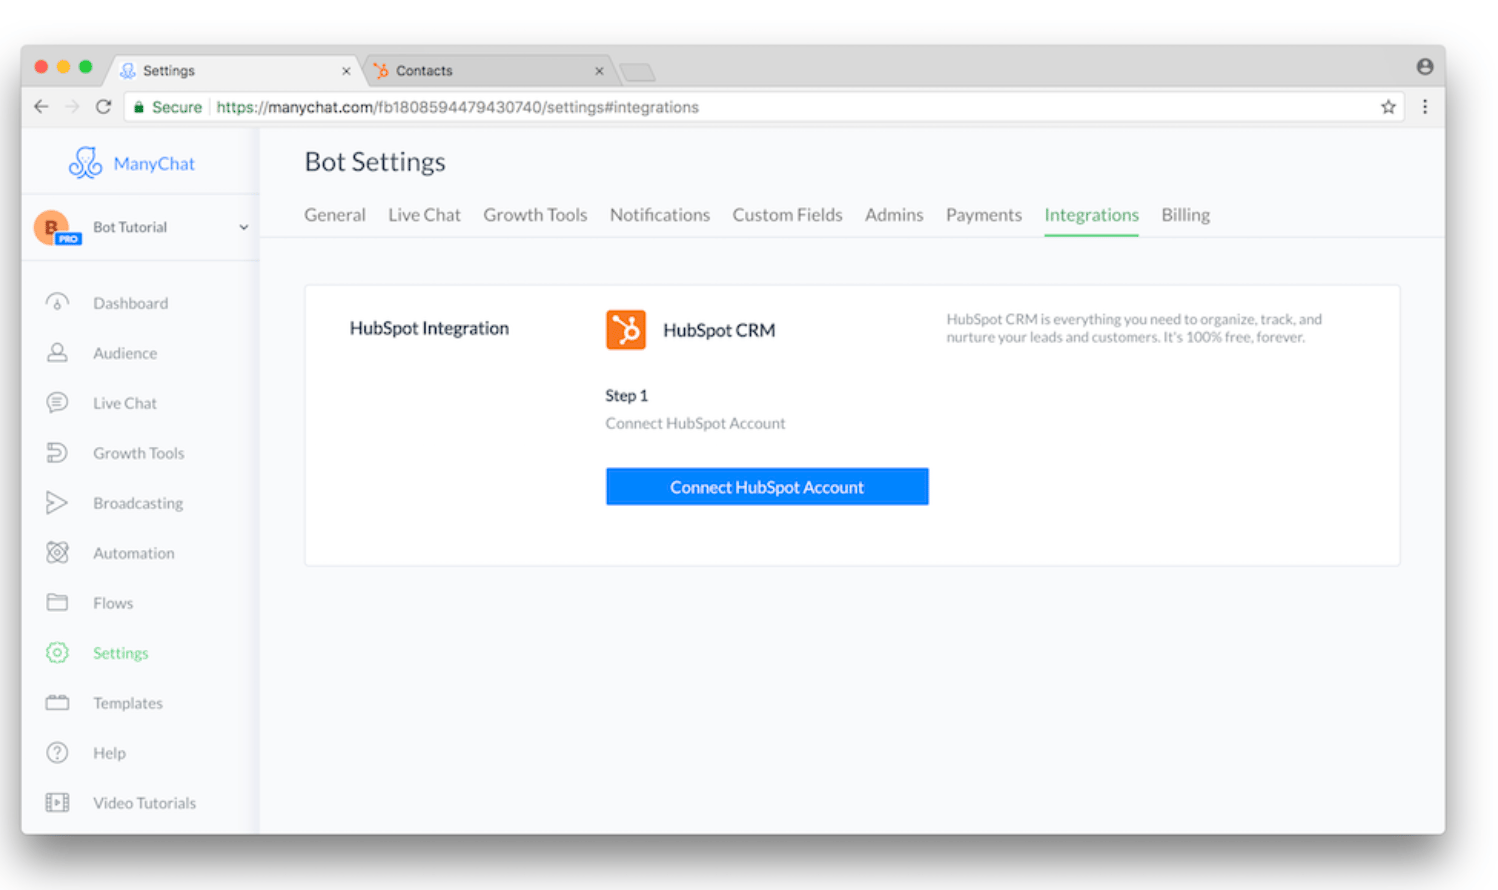Click the Connect HubSpot Account button

[767, 487]
